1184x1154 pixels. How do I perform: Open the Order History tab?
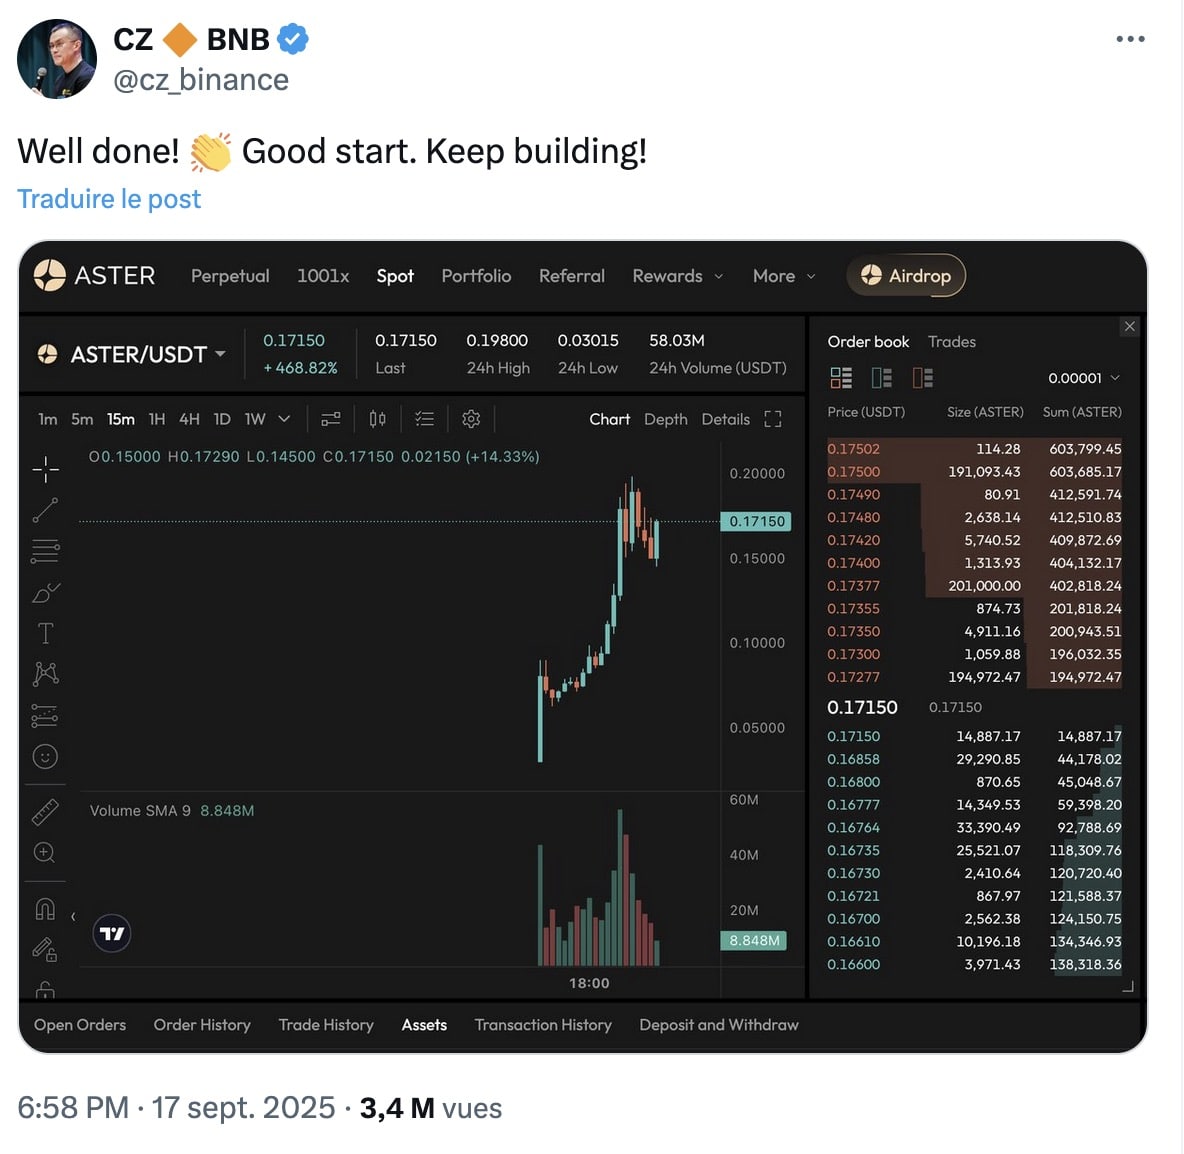coord(202,1025)
